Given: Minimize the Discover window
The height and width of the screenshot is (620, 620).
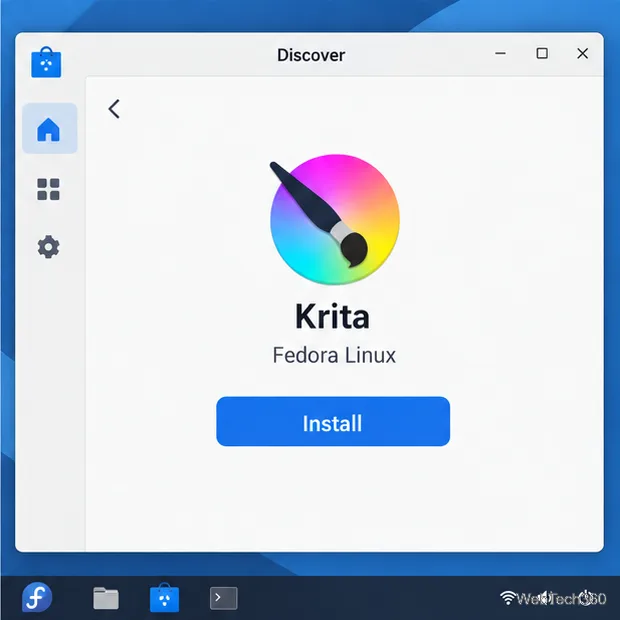Looking at the screenshot, I should click(x=501, y=53).
